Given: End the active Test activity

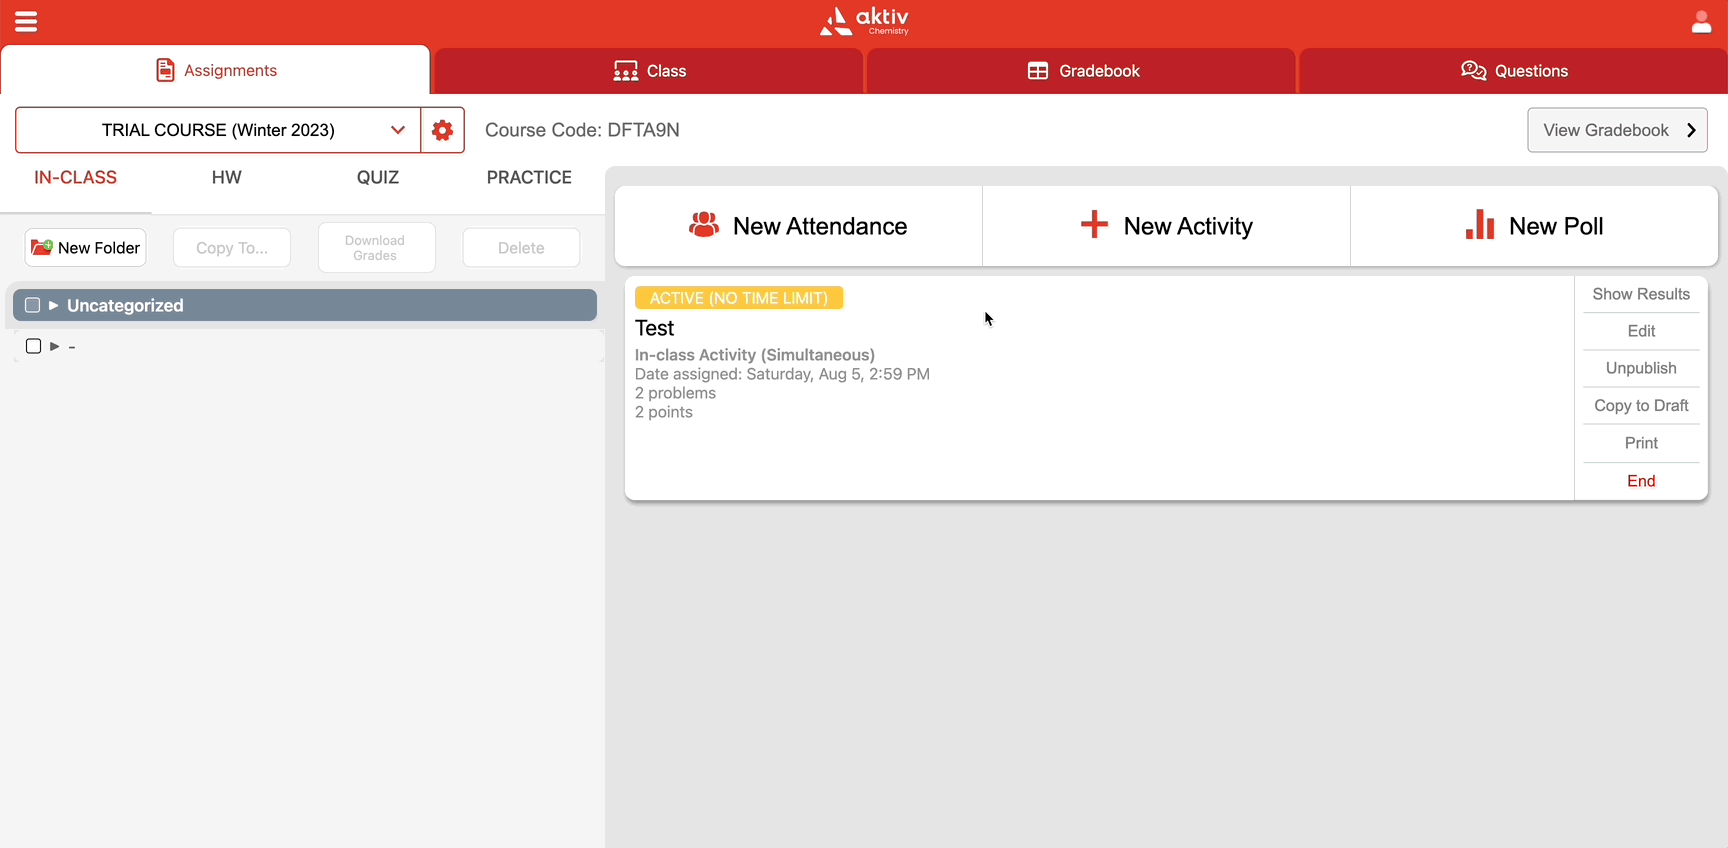Looking at the screenshot, I should (1640, 481).
